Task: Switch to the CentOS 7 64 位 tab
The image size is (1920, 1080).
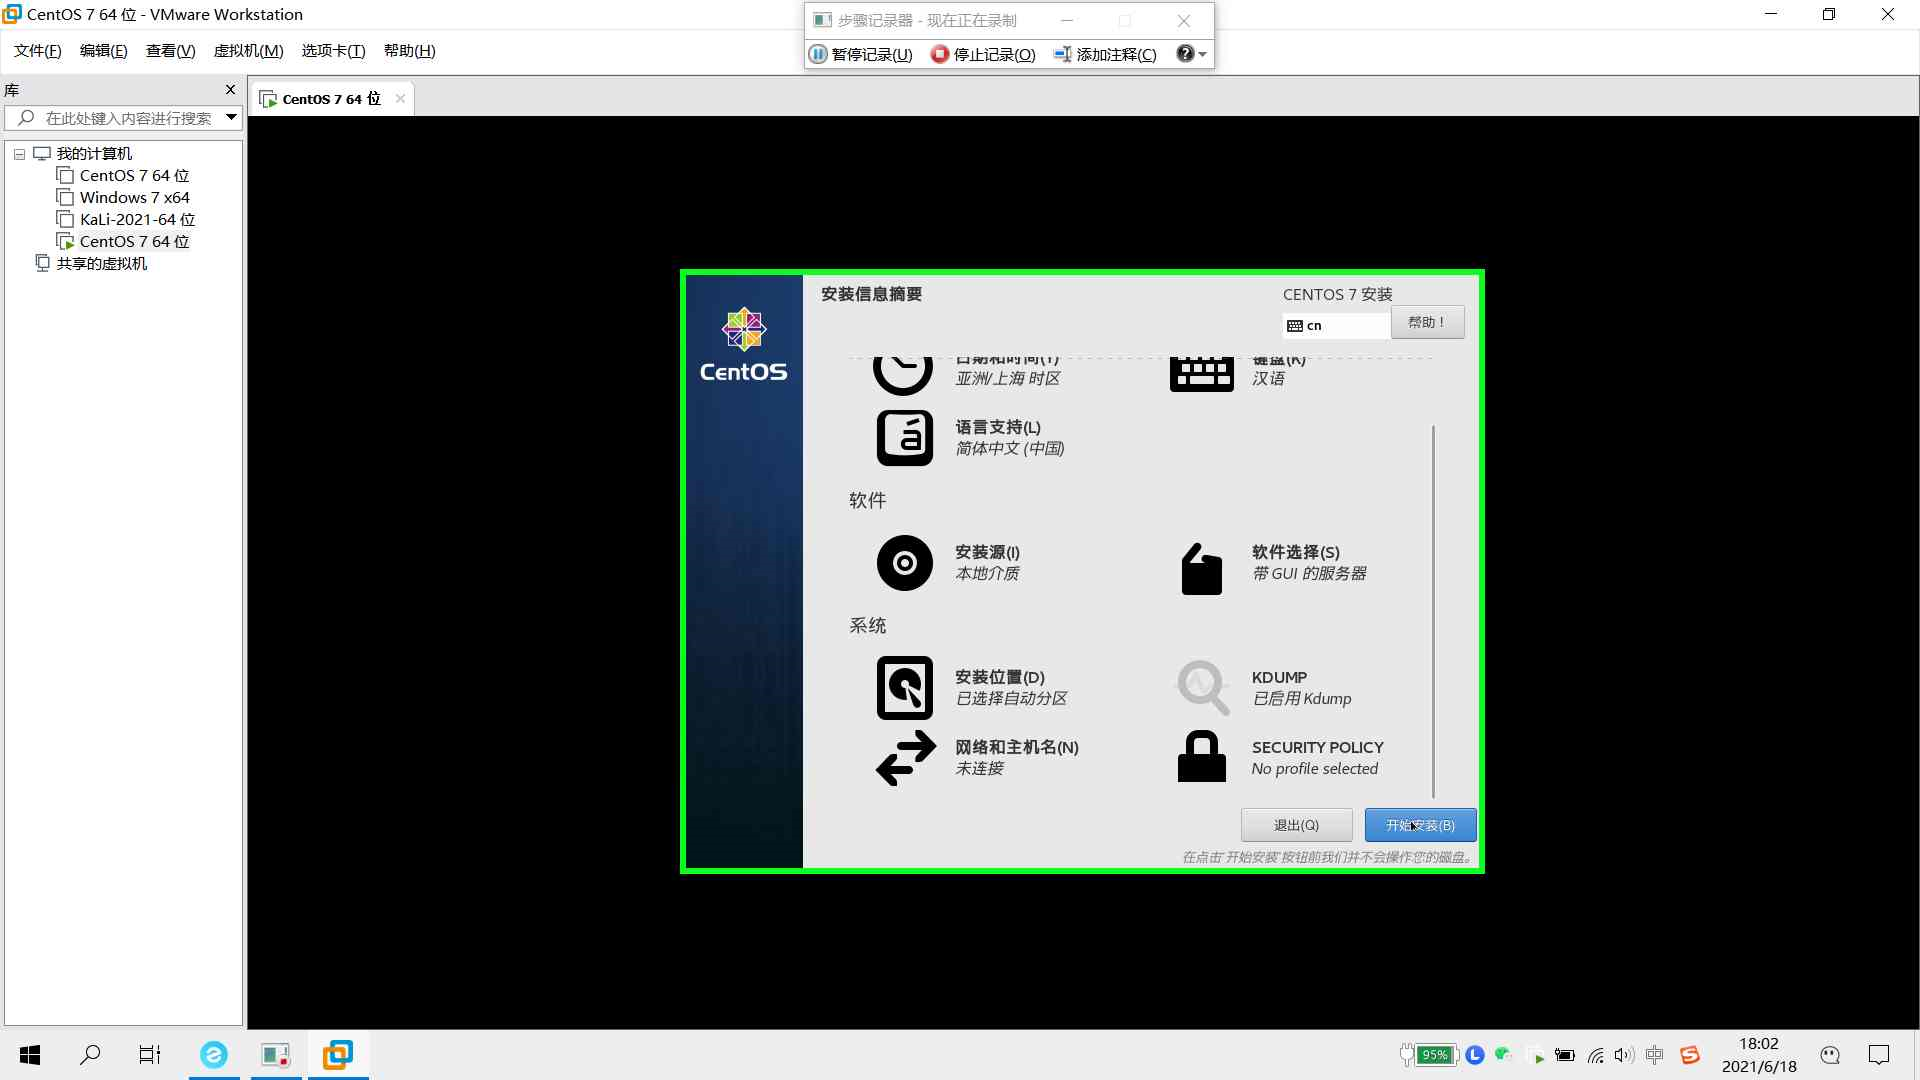Action: (x=331, y=99)
